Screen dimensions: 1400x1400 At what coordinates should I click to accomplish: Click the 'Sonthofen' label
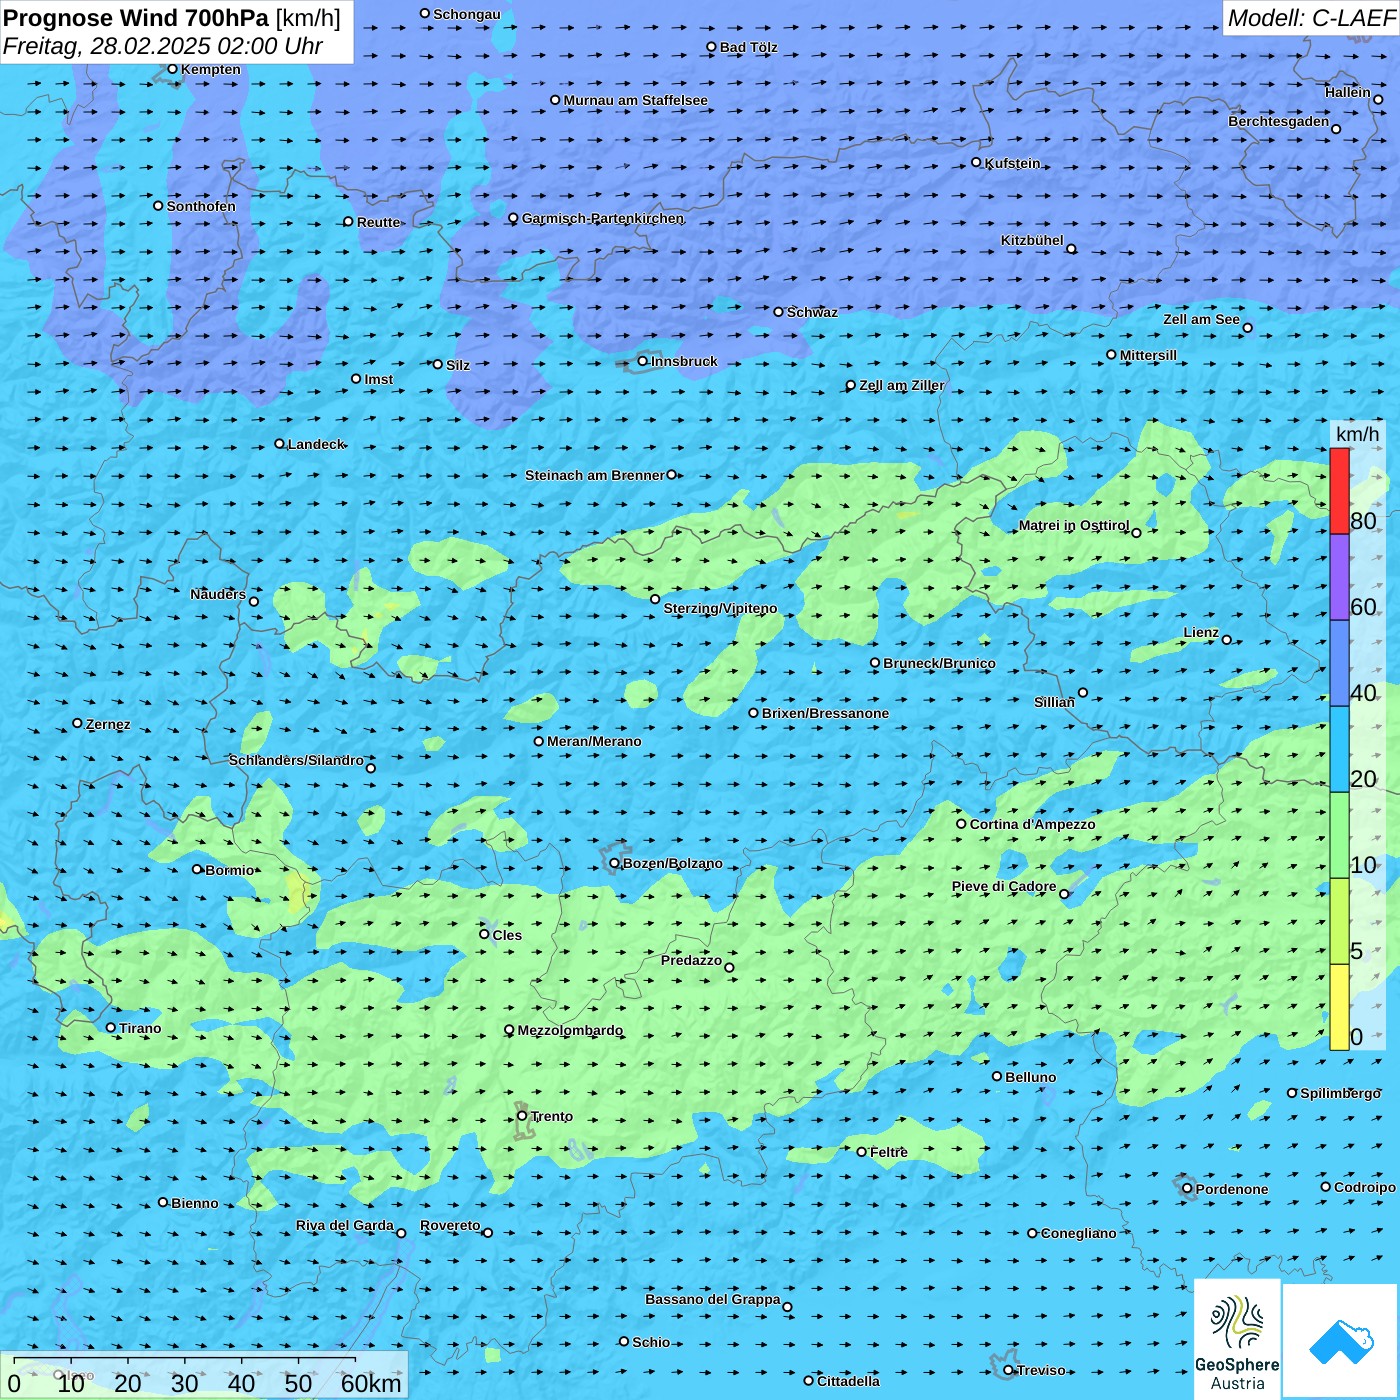coord(201,206)
